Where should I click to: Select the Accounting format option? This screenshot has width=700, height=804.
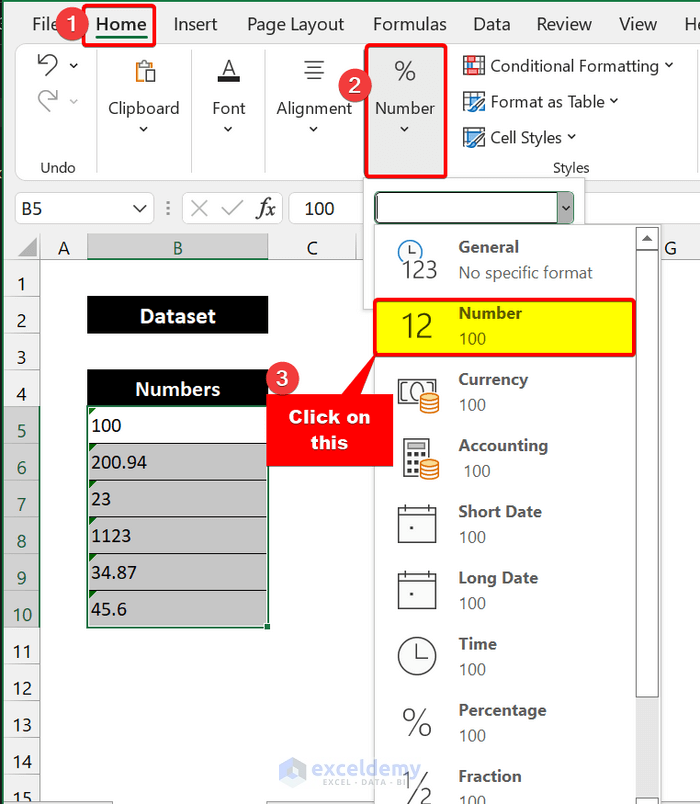(505, 458)
